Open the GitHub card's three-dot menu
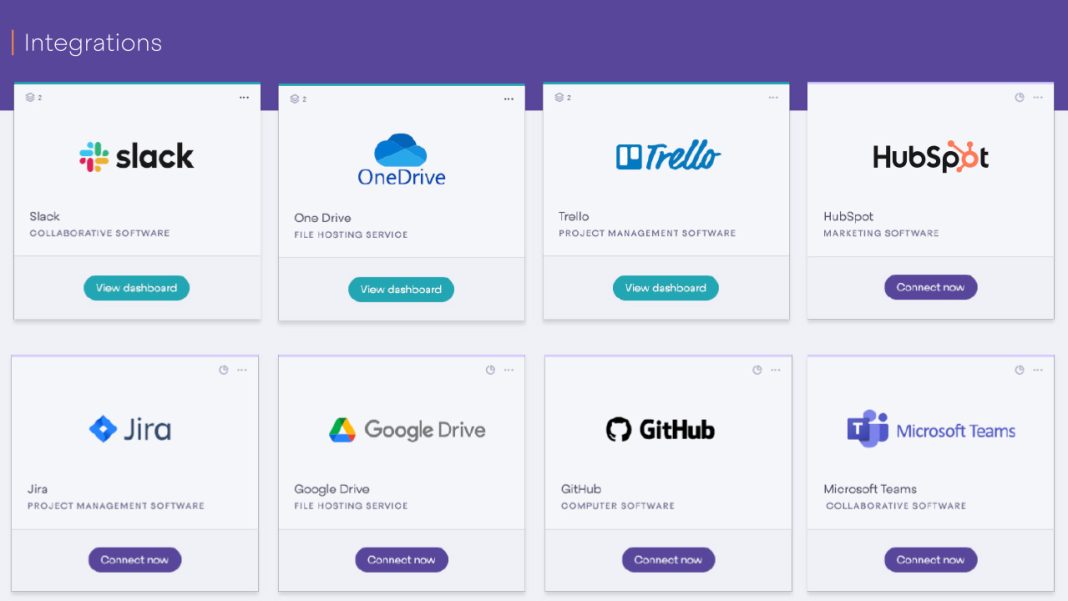The image size is (1068, 601). coord(775,370)
